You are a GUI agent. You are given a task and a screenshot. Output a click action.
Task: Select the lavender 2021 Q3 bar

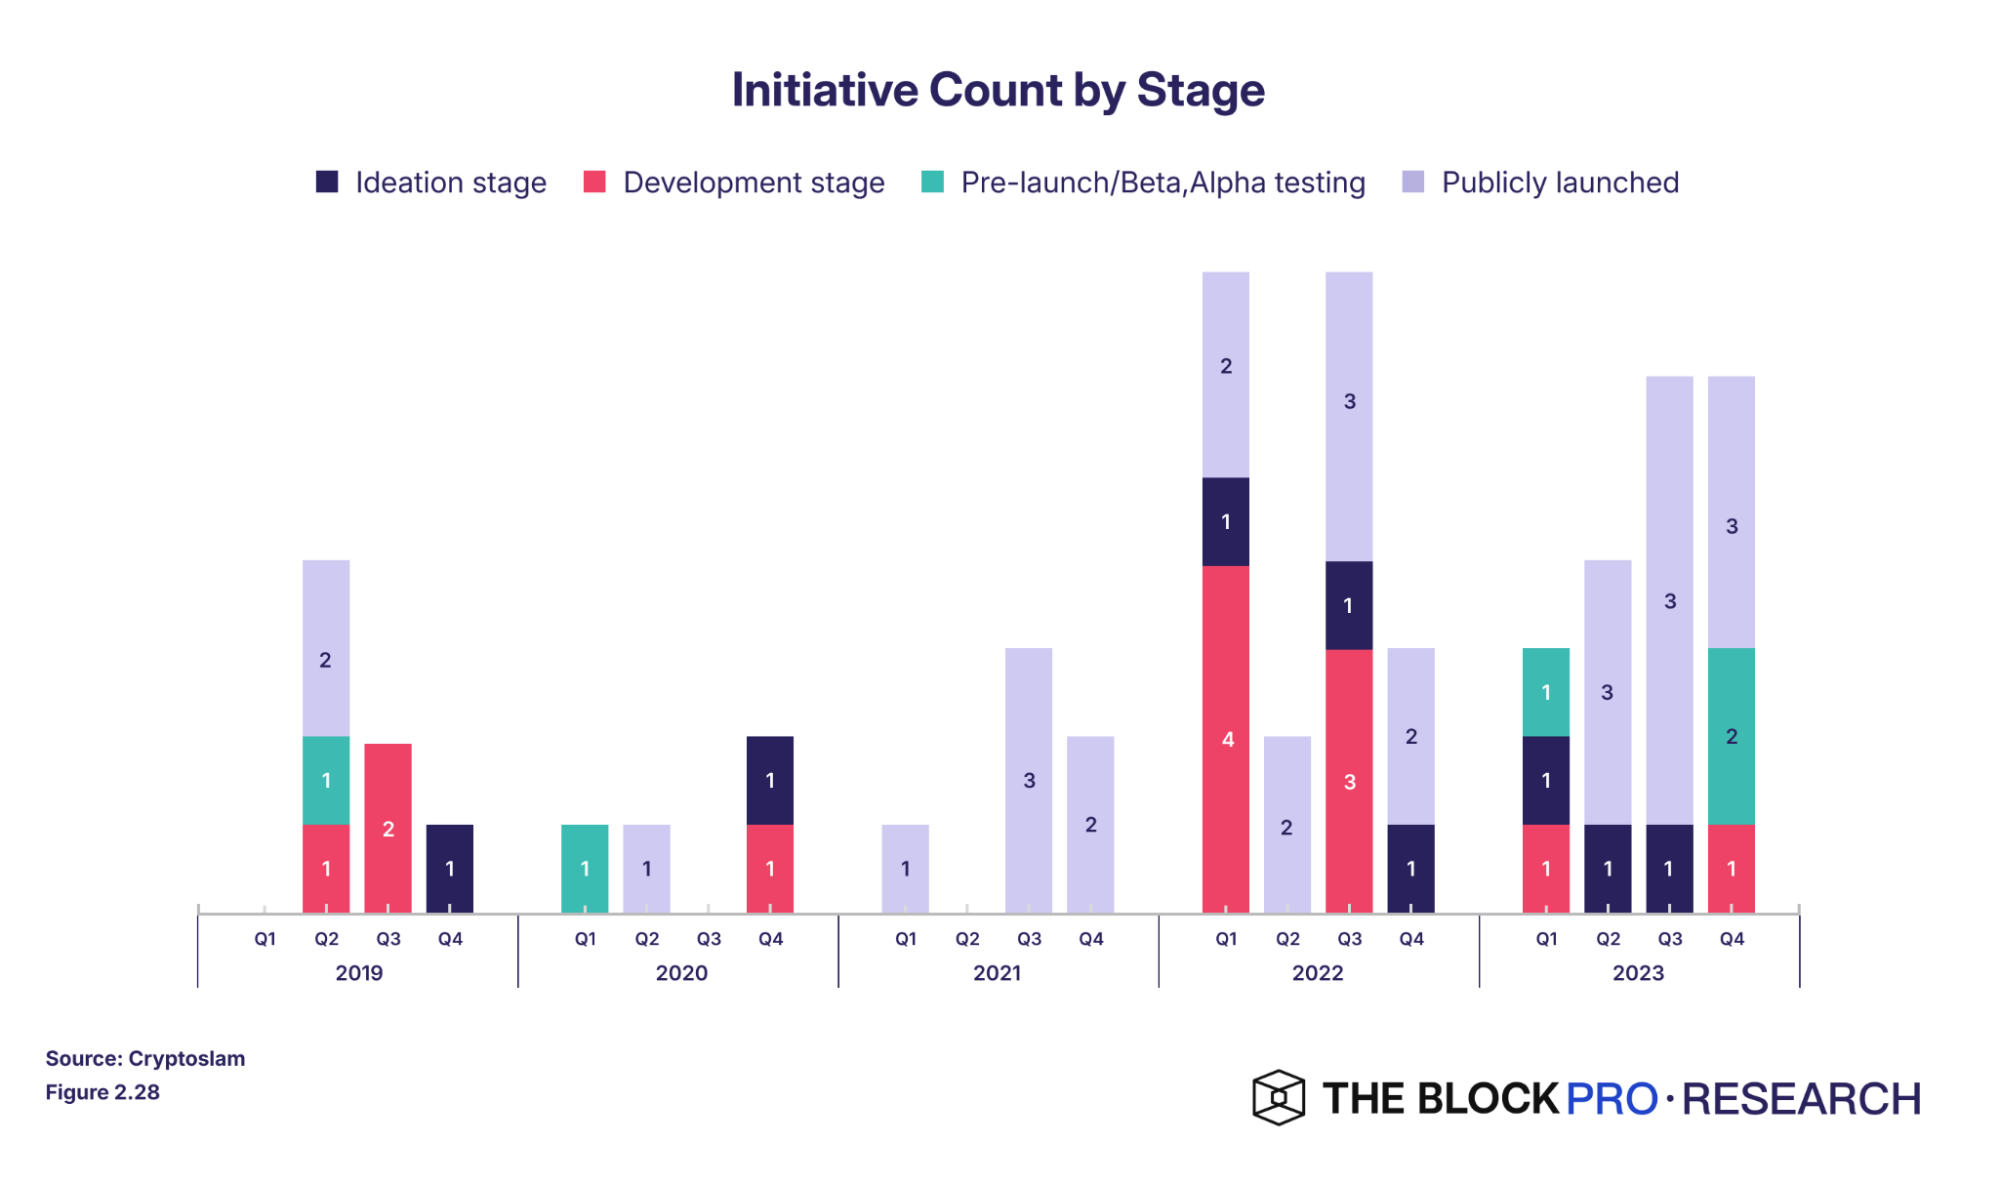(1029, 780)
